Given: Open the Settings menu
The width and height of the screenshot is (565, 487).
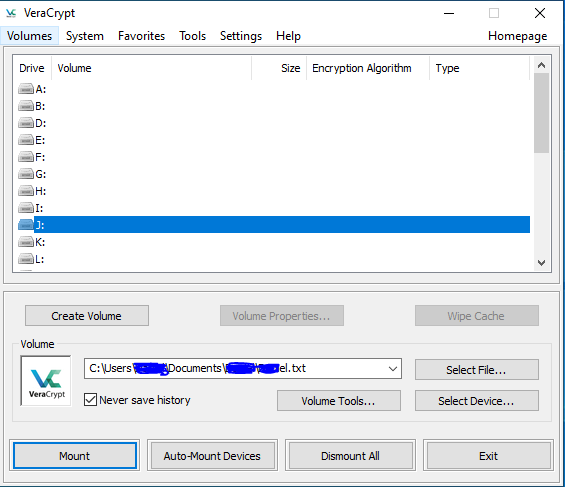Looking at the screenshot, I should coord(241,36).
